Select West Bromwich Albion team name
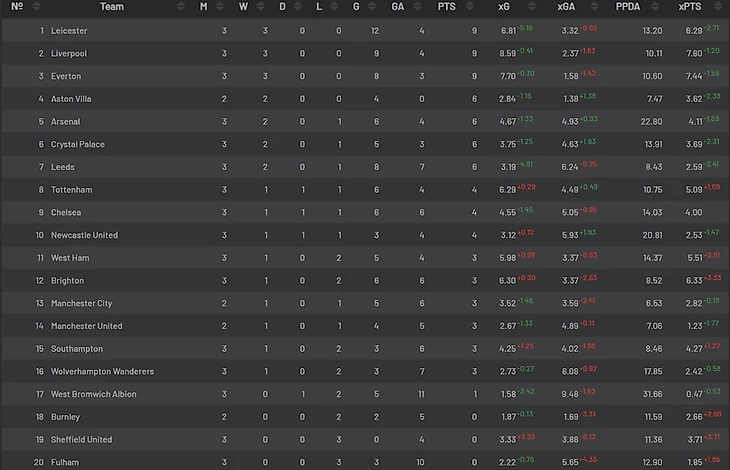Viewport: 730px width, 470px height. tap(94, 394)
